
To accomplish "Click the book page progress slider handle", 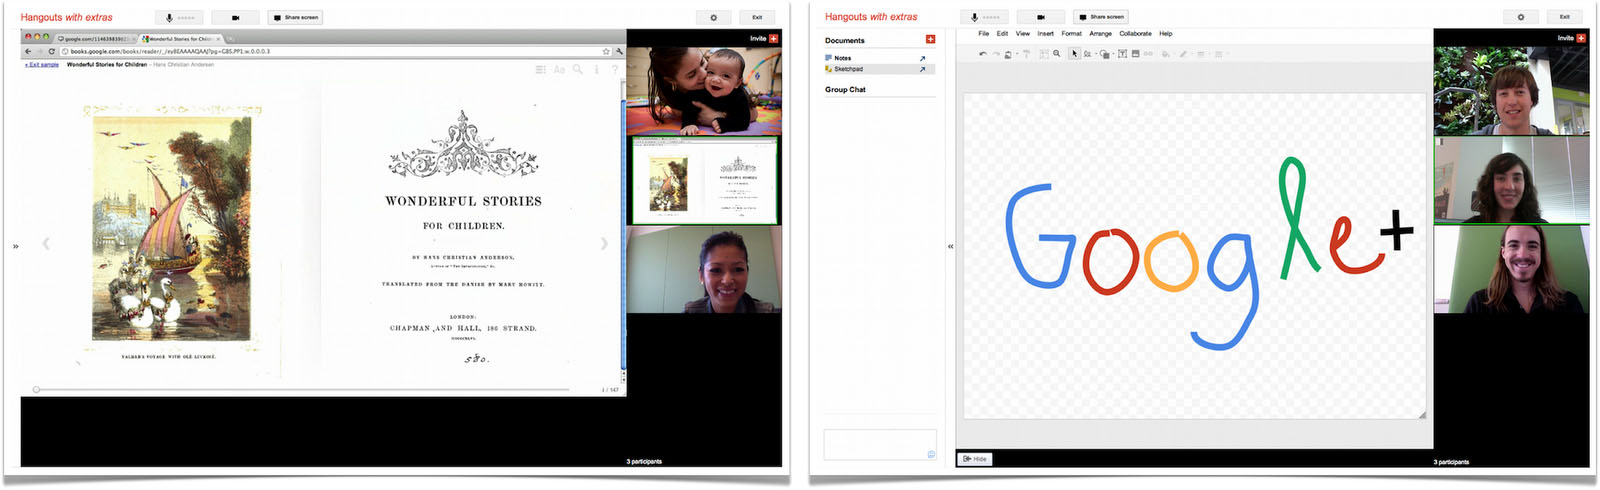I will click(36, 389).
